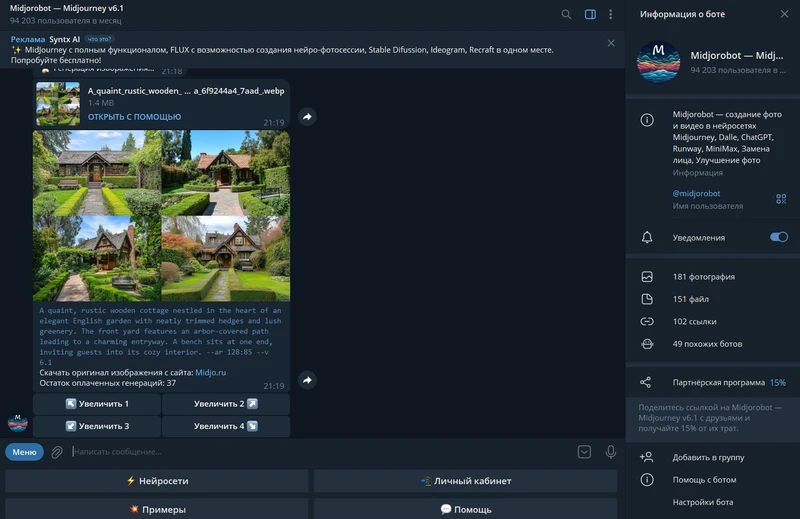
Task: Click the attachment paperclip icon
Action: 57,452
